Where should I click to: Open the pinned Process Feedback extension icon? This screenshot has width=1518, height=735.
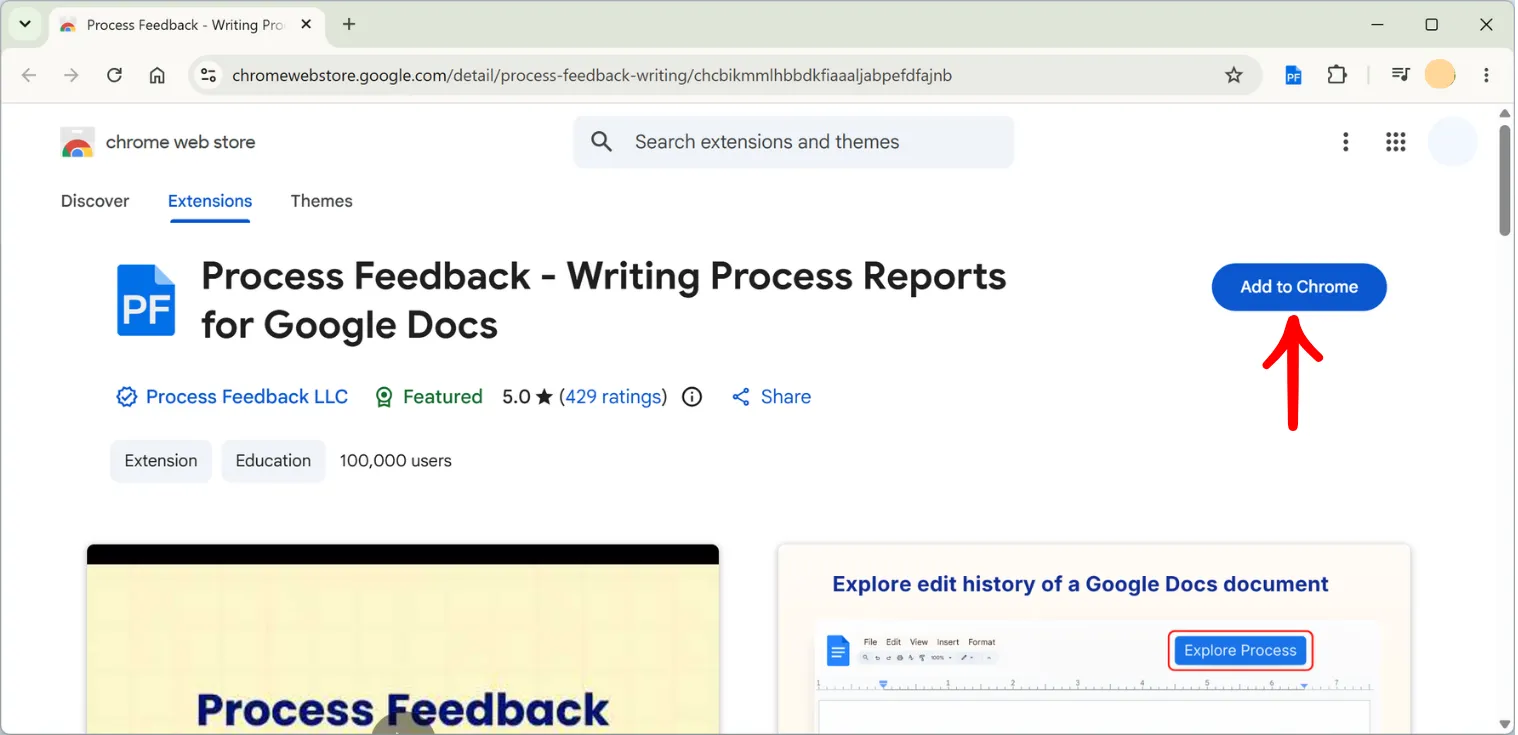[x=1293, y=75]
